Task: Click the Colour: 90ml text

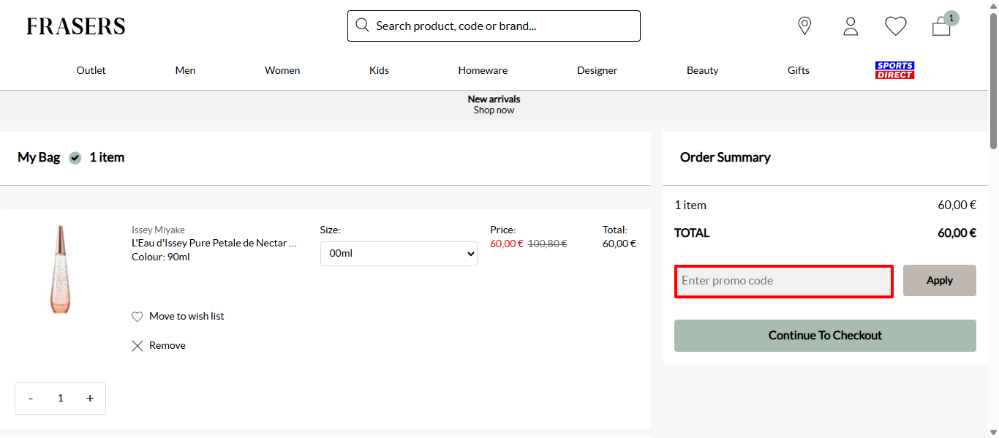Action: [161, 257]
